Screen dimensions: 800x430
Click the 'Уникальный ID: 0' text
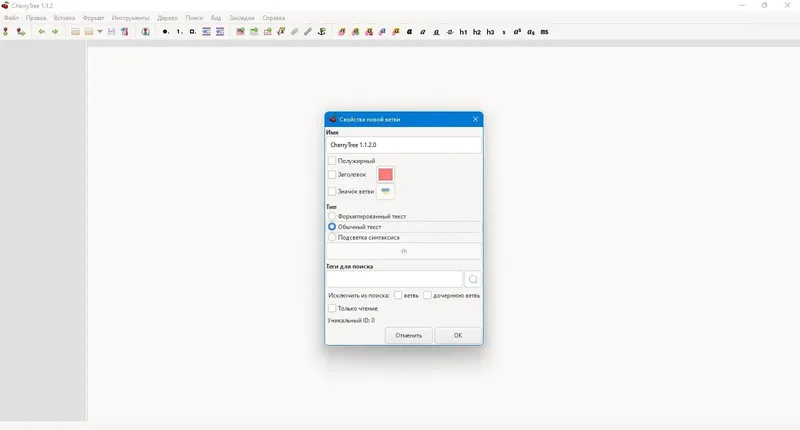click(351, 320)
